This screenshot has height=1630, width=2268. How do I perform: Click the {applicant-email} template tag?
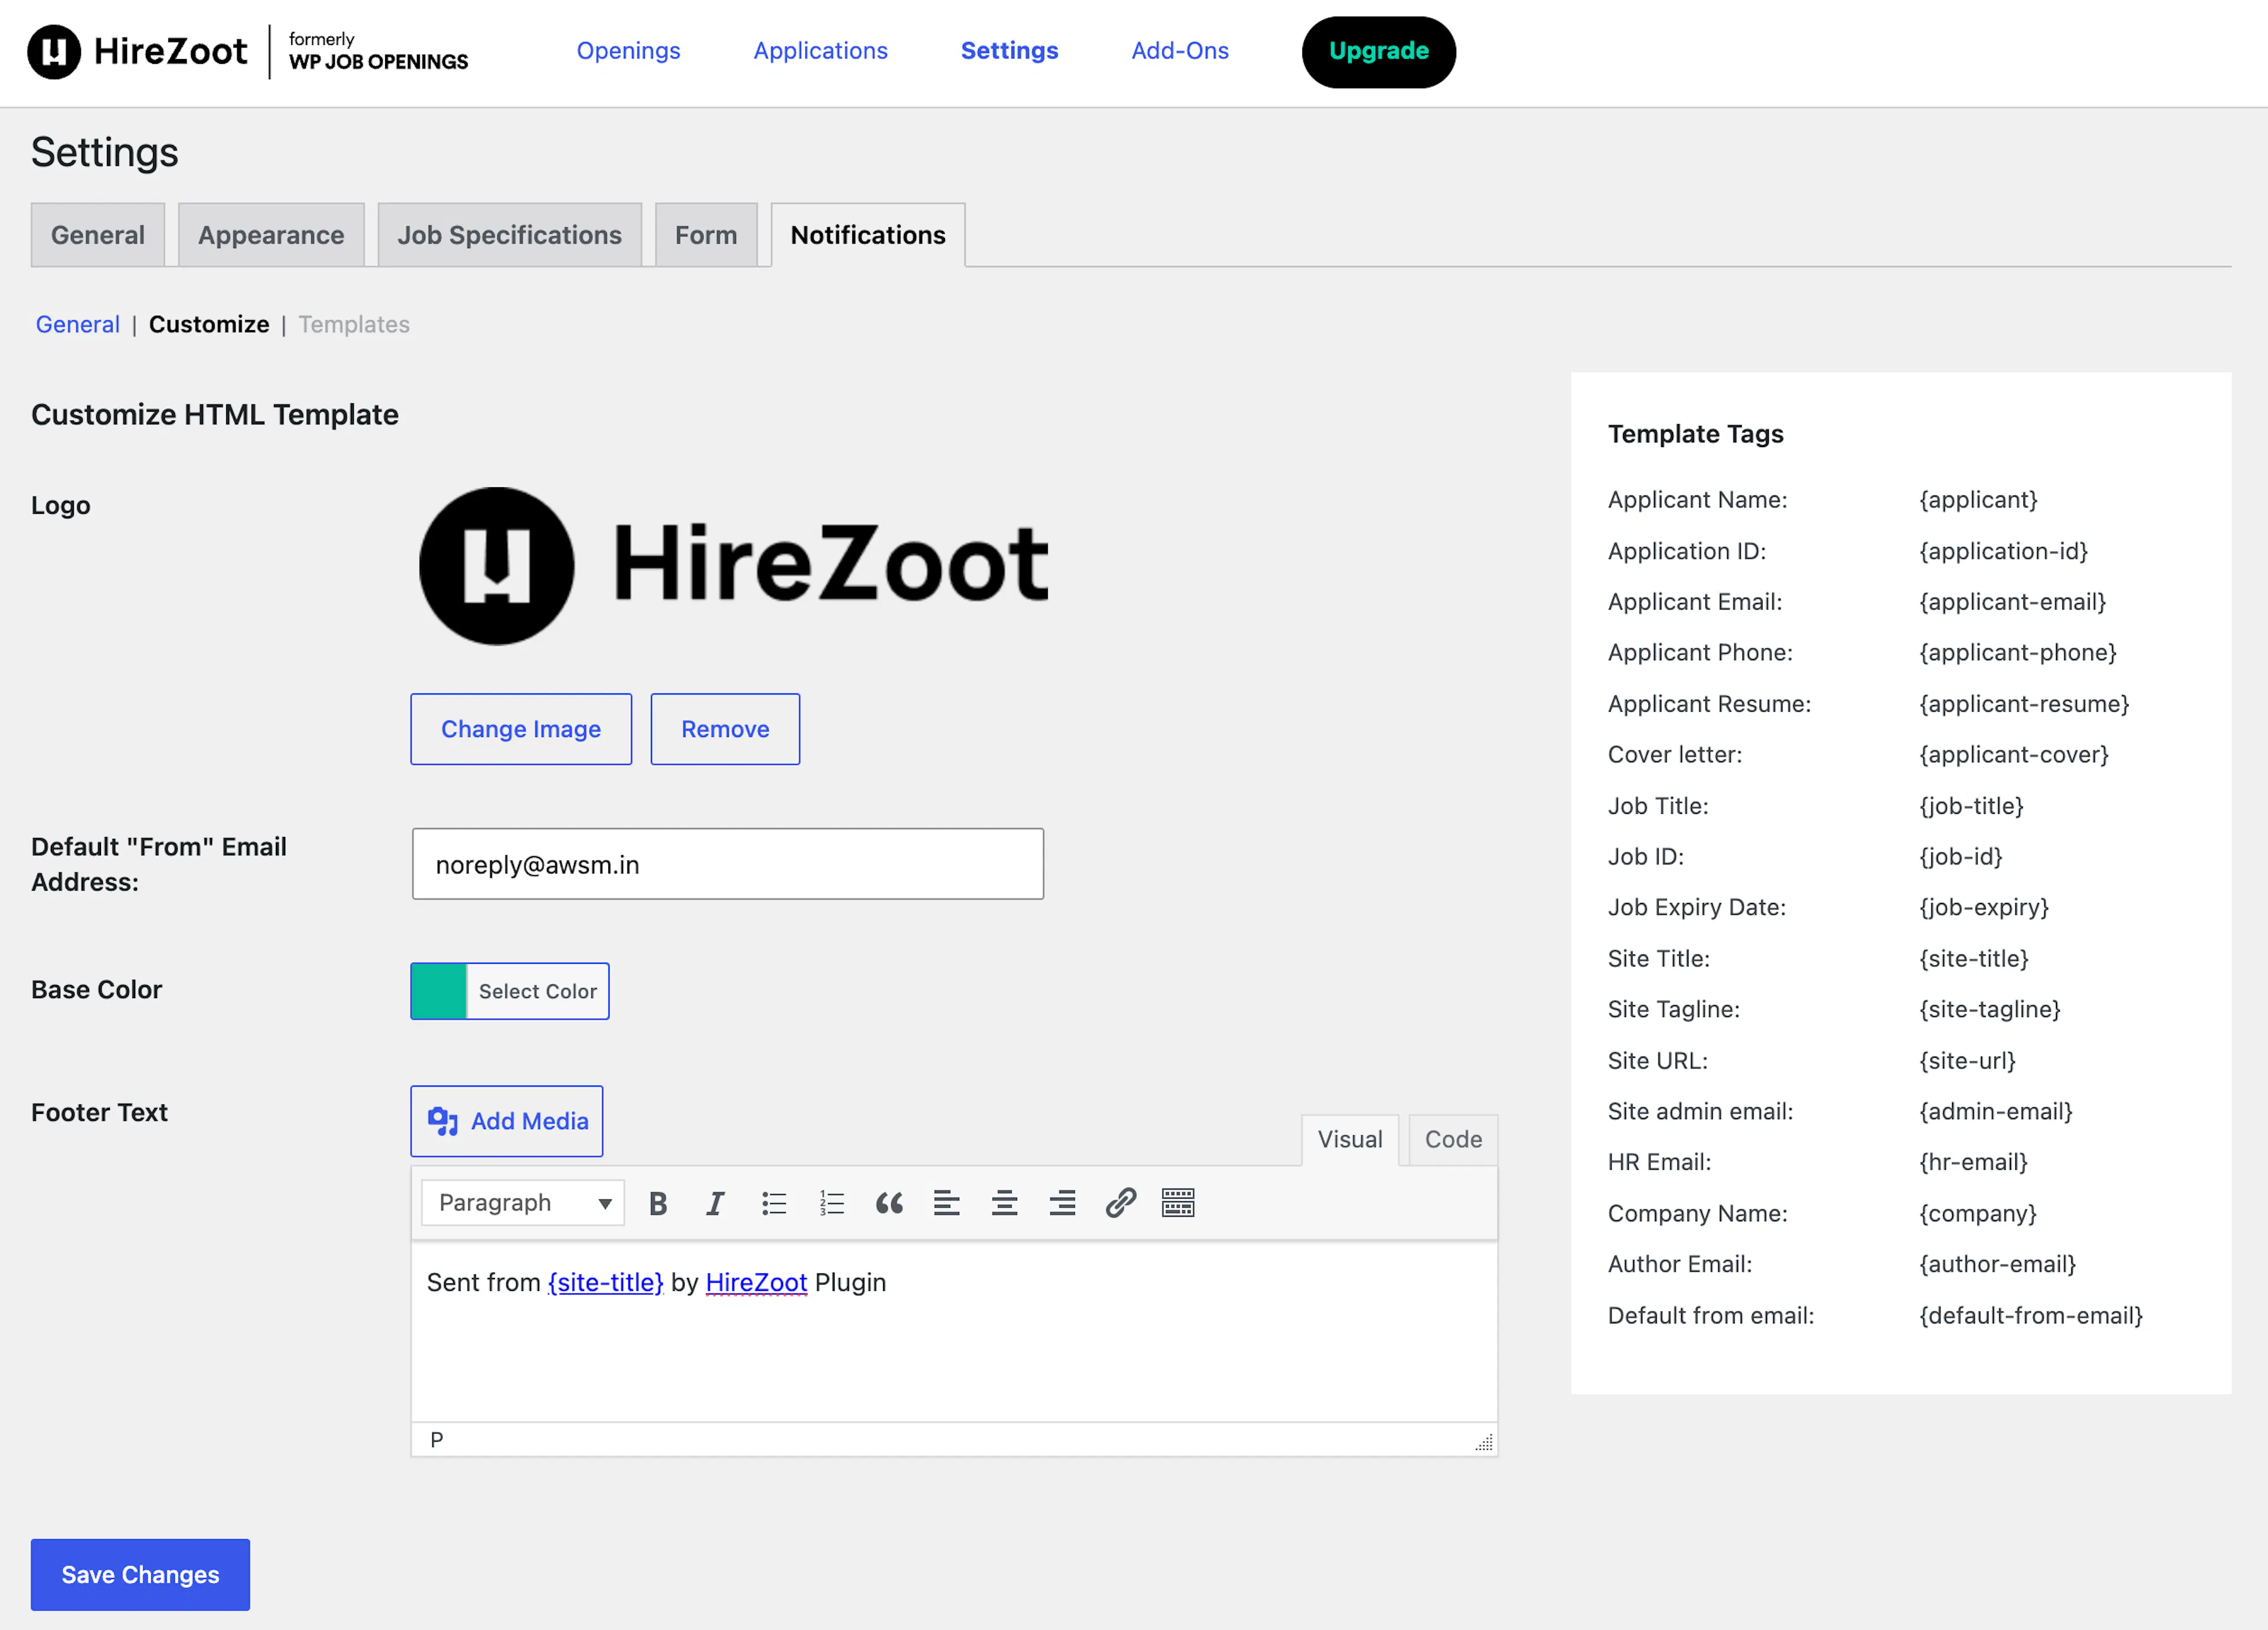tap(2012, 602)
